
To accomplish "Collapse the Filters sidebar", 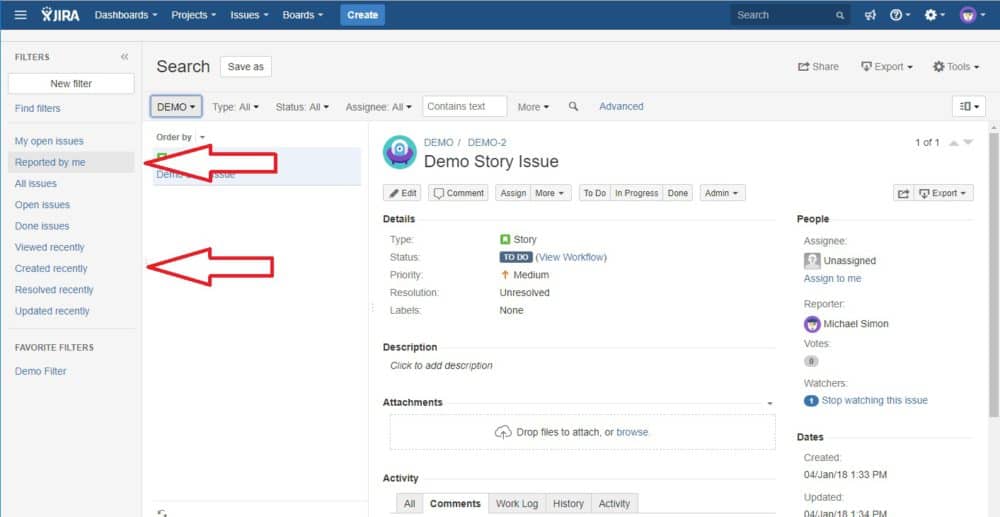I will (x=124, y=57).
